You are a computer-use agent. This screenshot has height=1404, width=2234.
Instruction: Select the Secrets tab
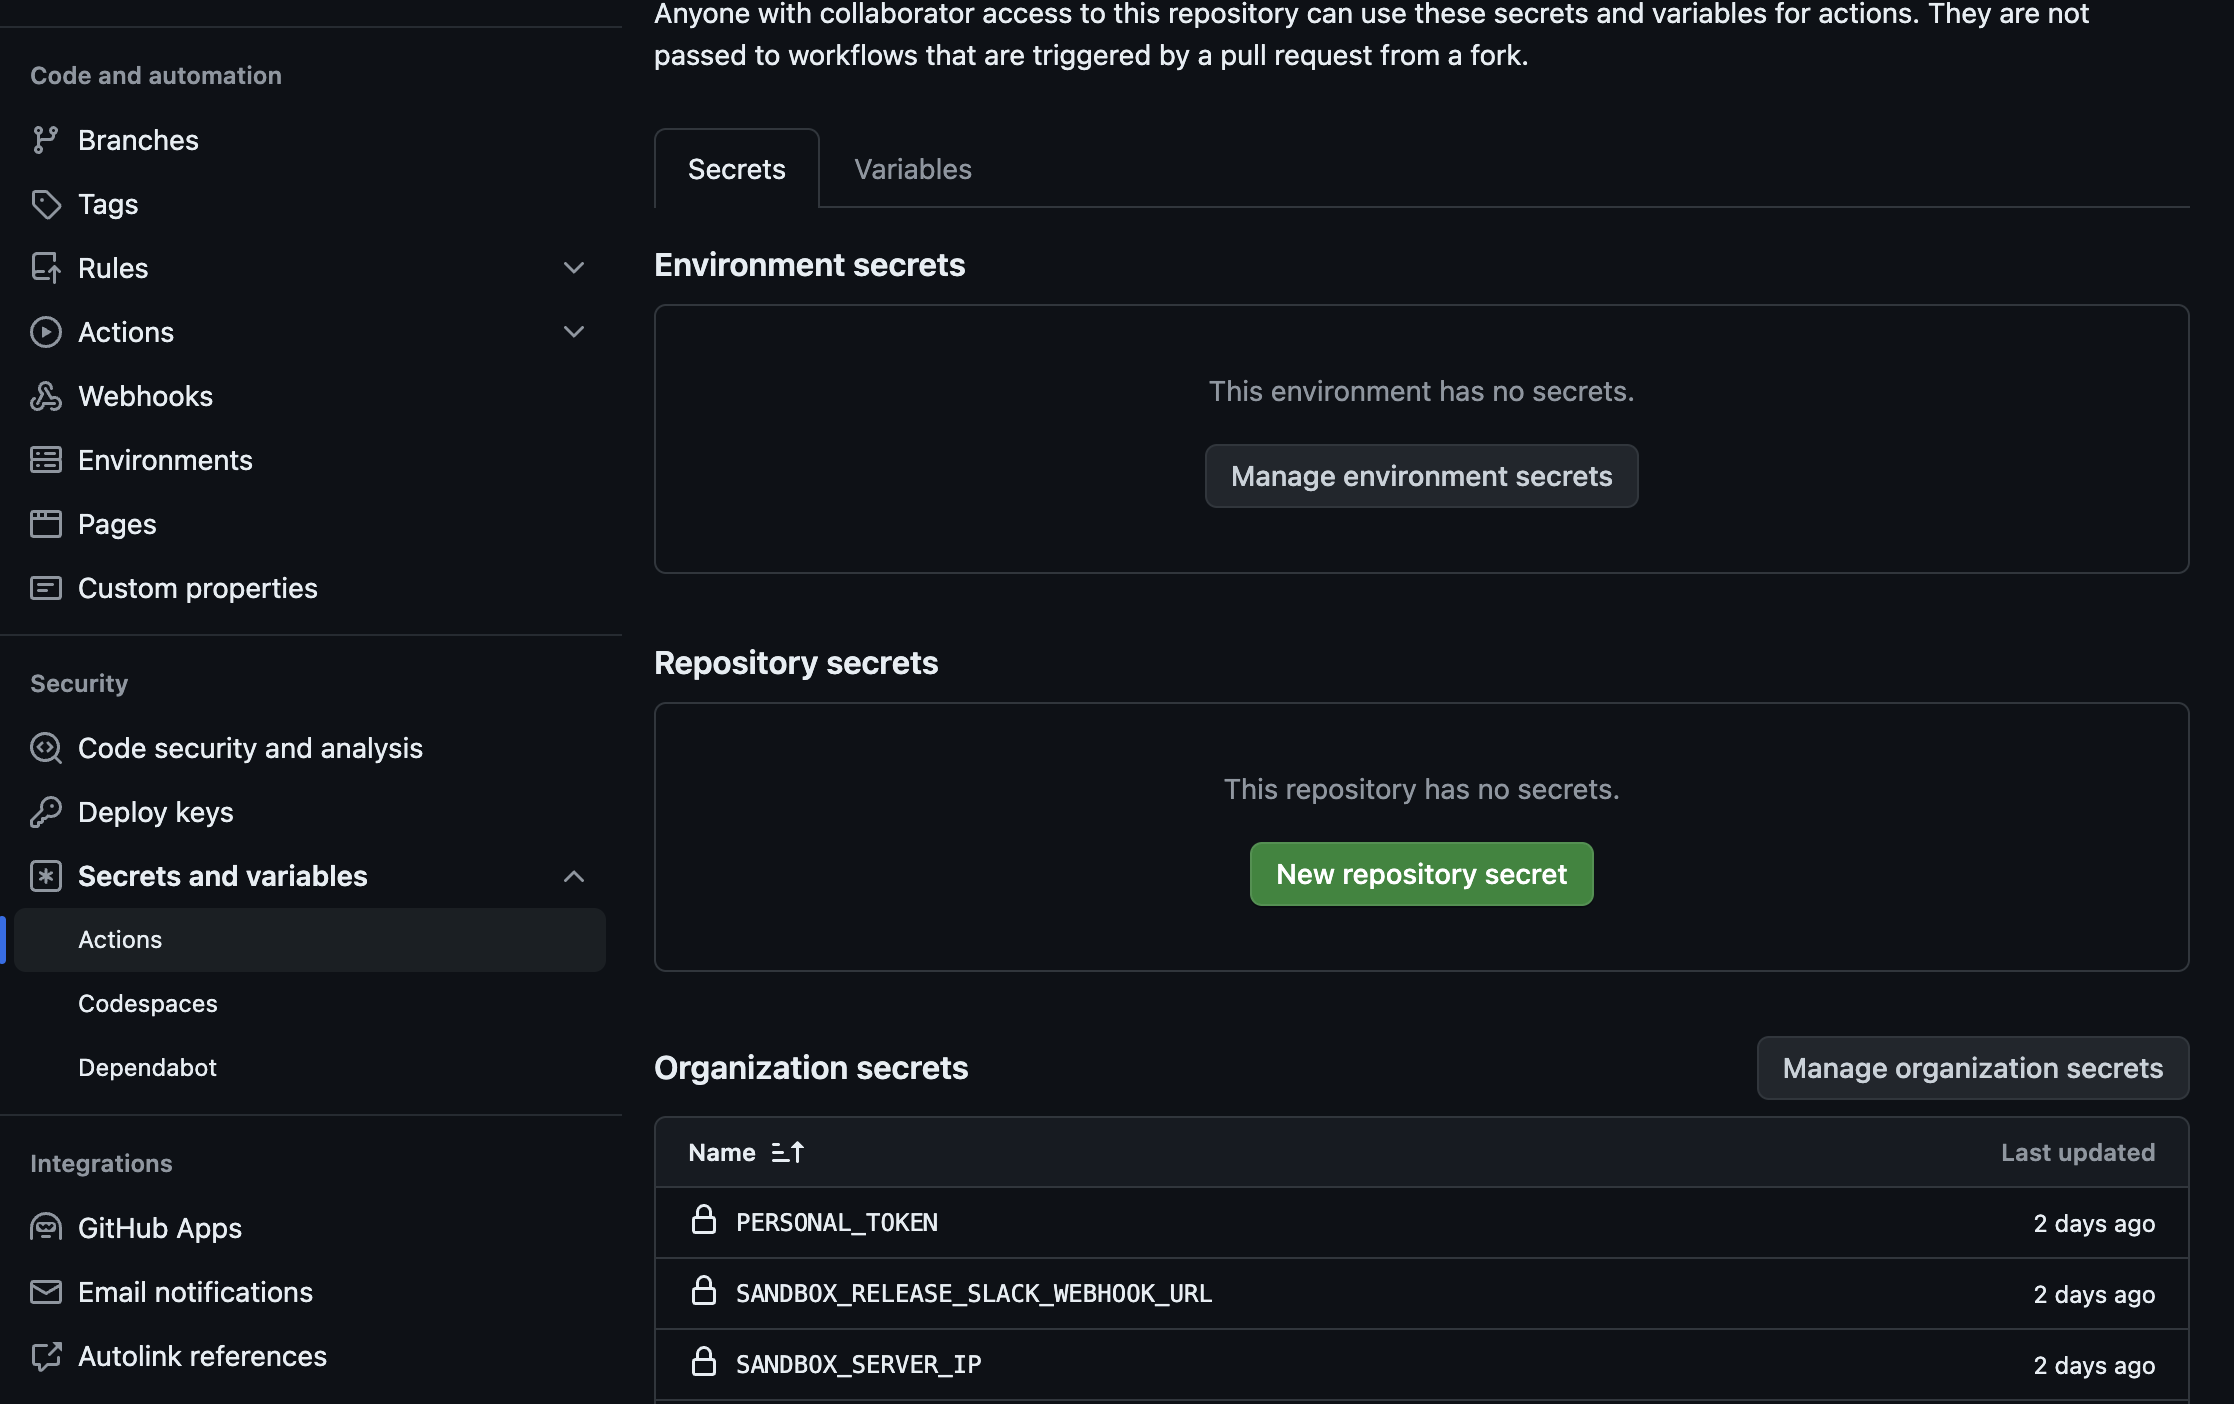736,169
